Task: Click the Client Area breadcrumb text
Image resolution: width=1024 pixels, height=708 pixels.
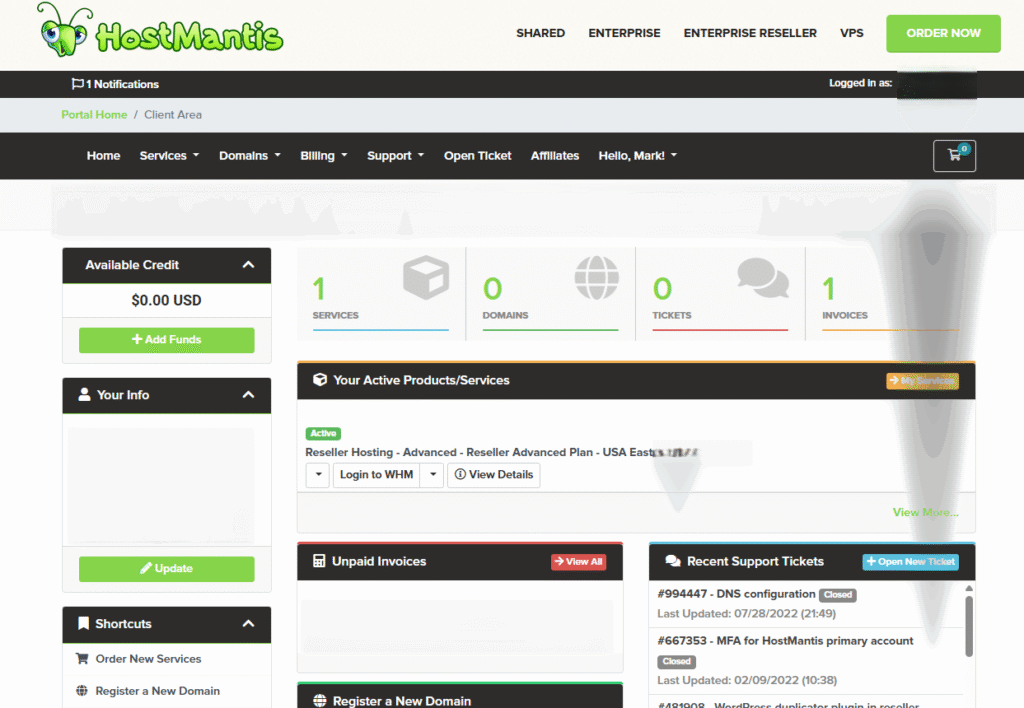Action: click(173, 114)
